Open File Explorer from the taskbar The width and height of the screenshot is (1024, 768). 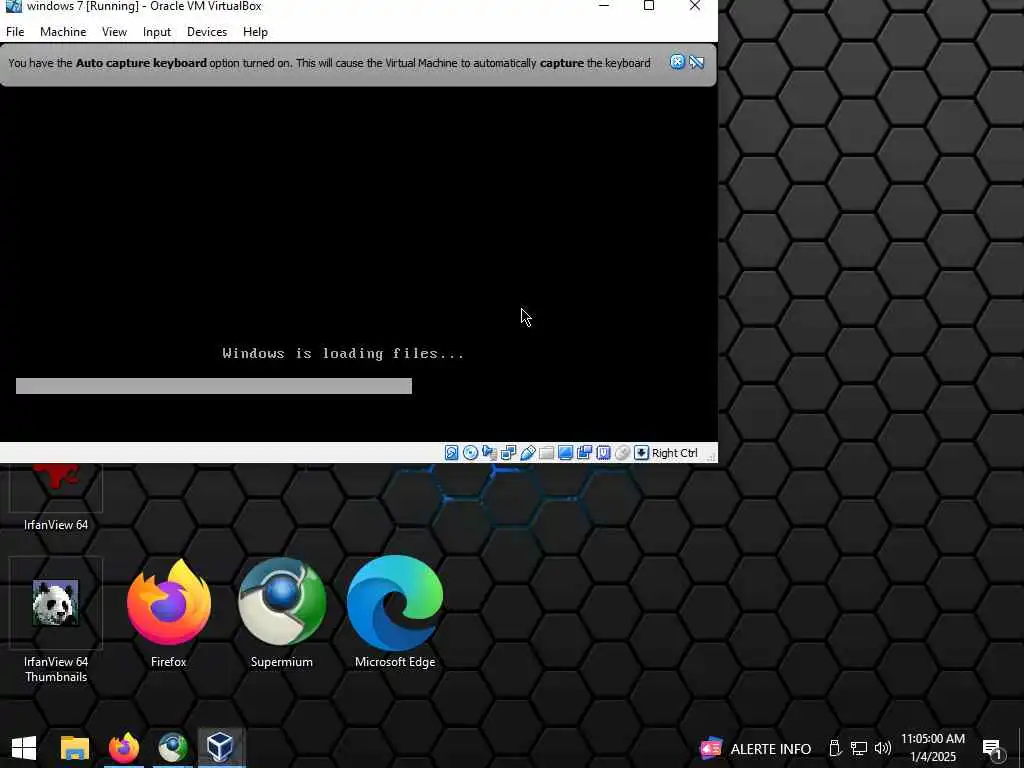coord(74,748)
